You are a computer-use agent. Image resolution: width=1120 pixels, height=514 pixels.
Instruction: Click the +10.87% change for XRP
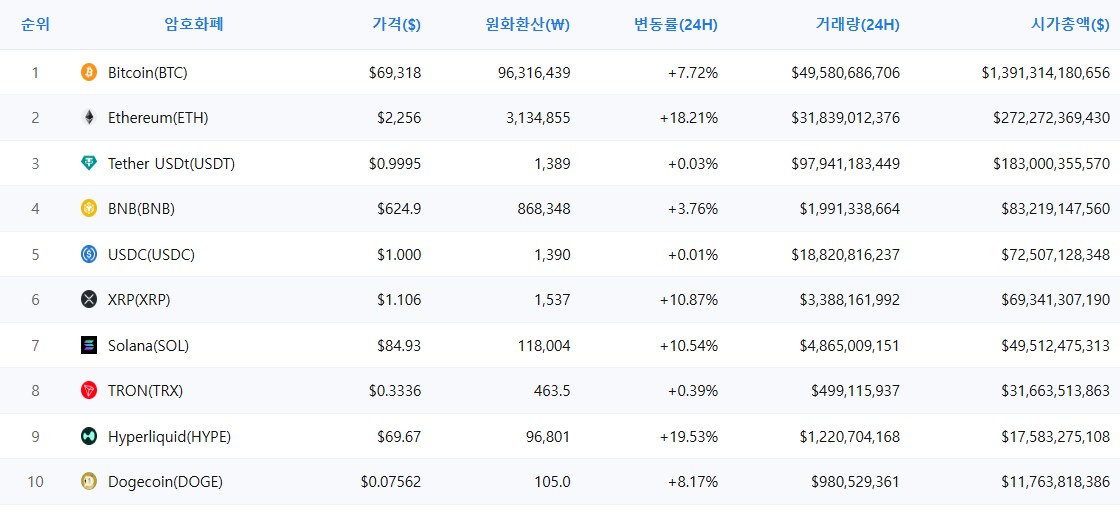689,300
